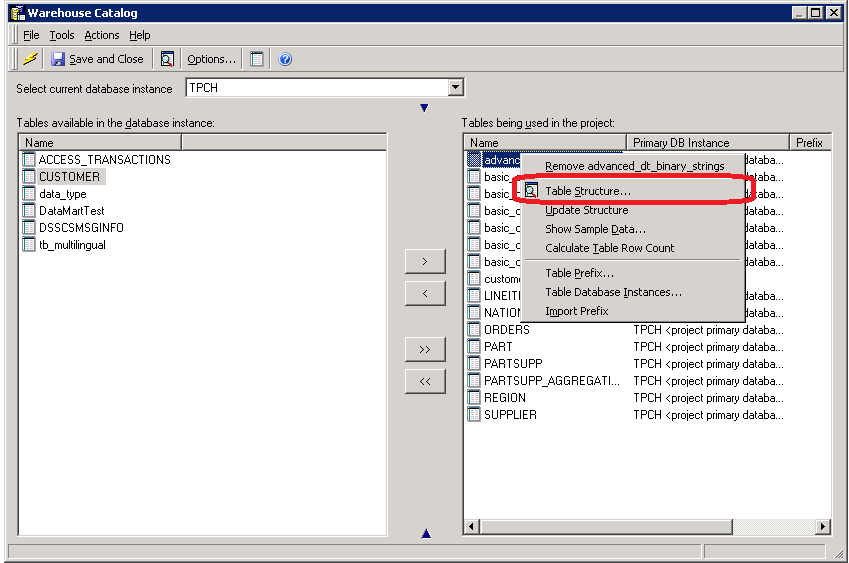The width and height of the screenshot is (849, 563).
Task: Choose Table Structure from context menu
Action: (587, 191)
